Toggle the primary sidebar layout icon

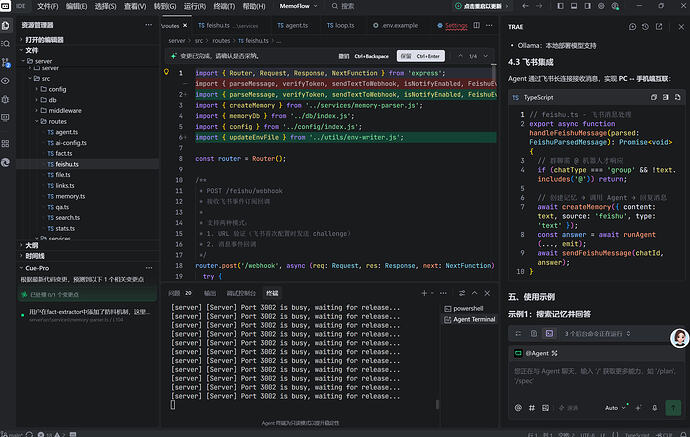tap(560, 6)
